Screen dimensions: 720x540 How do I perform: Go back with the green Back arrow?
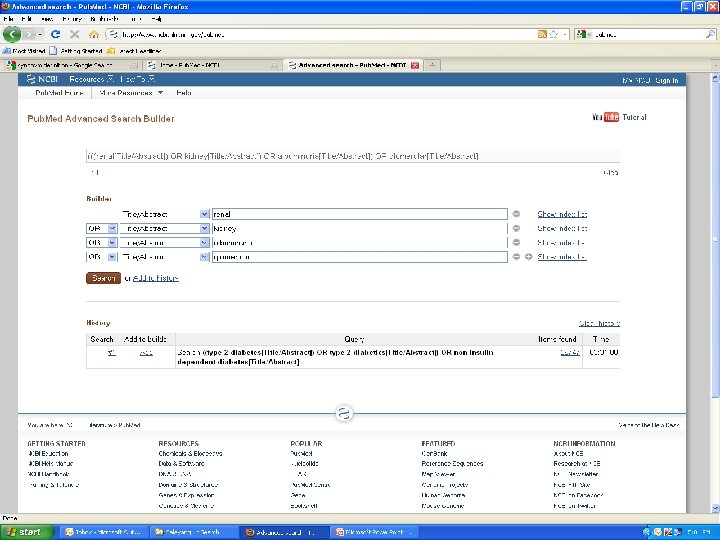click(x=12, y=34)
